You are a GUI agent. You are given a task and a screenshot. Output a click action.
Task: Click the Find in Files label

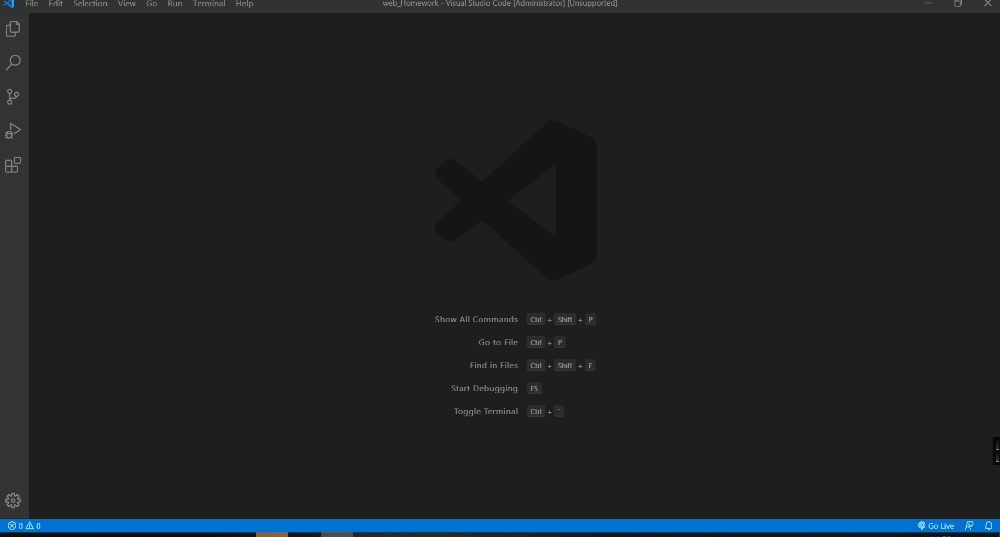(494, 365)
